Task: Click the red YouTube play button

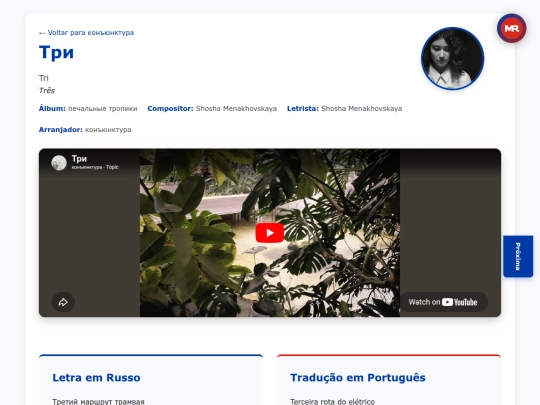Action: [270, 233]
